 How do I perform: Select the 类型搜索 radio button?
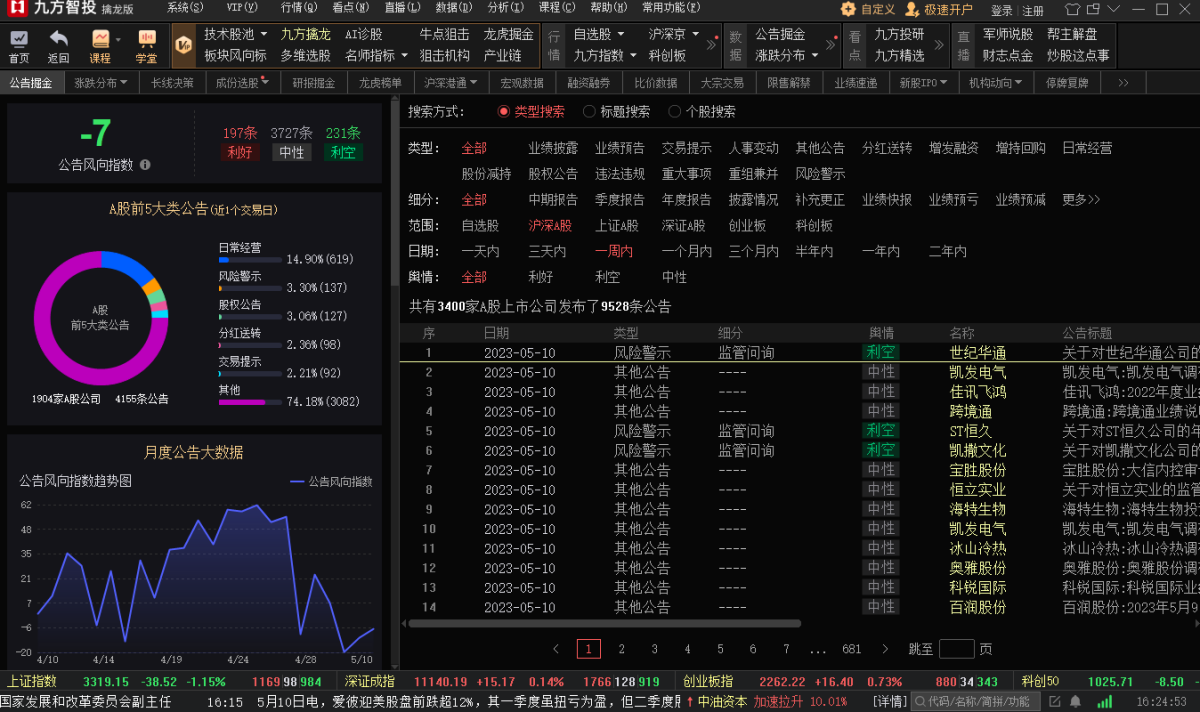click(503, 112)
